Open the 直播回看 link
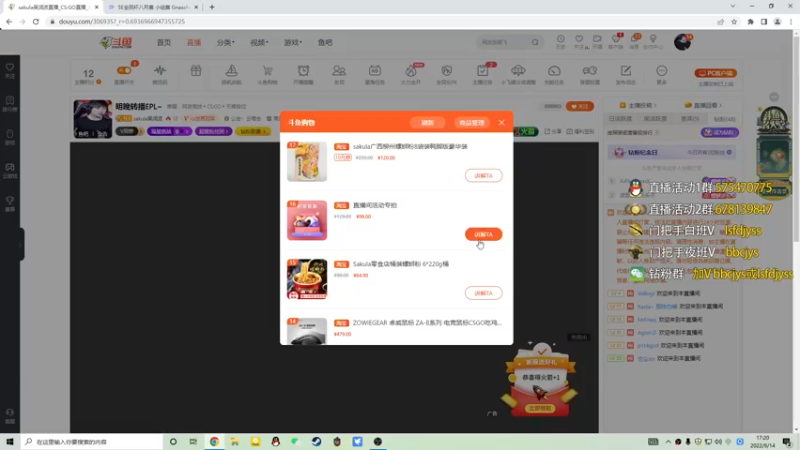 [x=703, y=105]
